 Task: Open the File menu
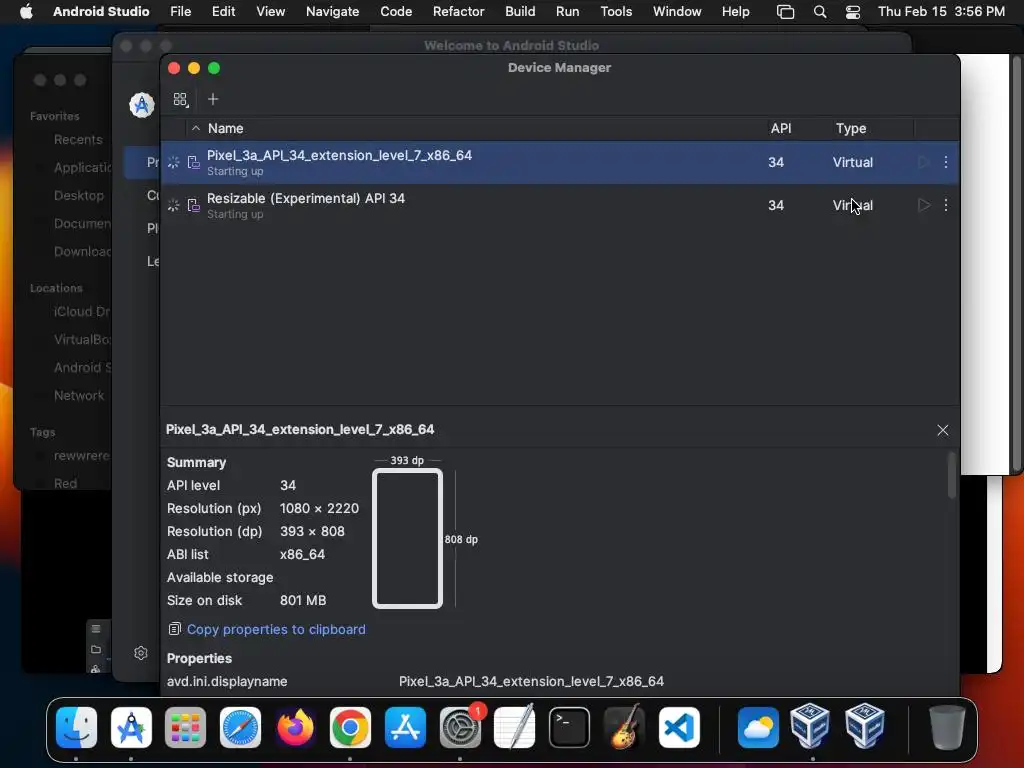pyautogui.click(x=180, y=11)
